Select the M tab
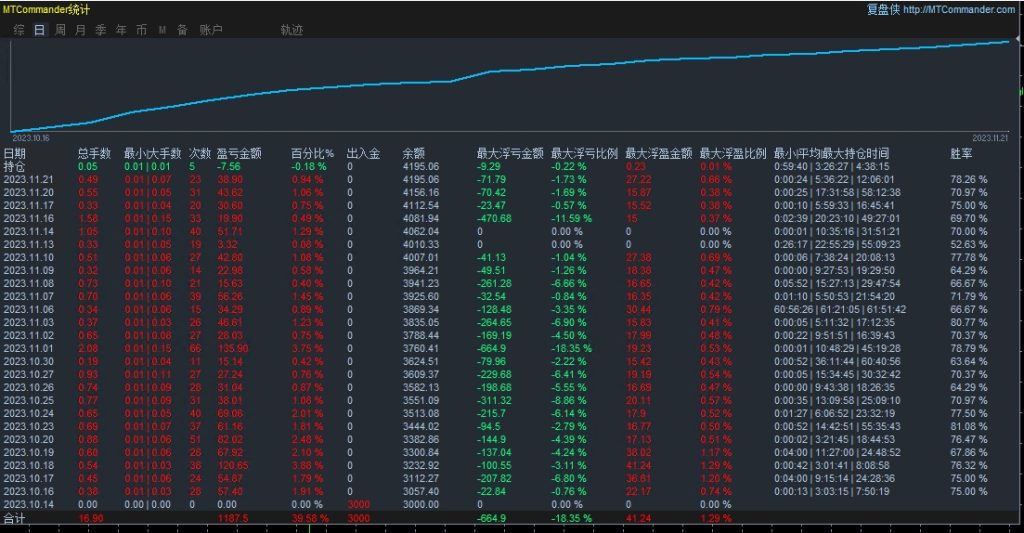This screenshot has width=1024, height=533. pyautogui.click(x=162, y=30)
